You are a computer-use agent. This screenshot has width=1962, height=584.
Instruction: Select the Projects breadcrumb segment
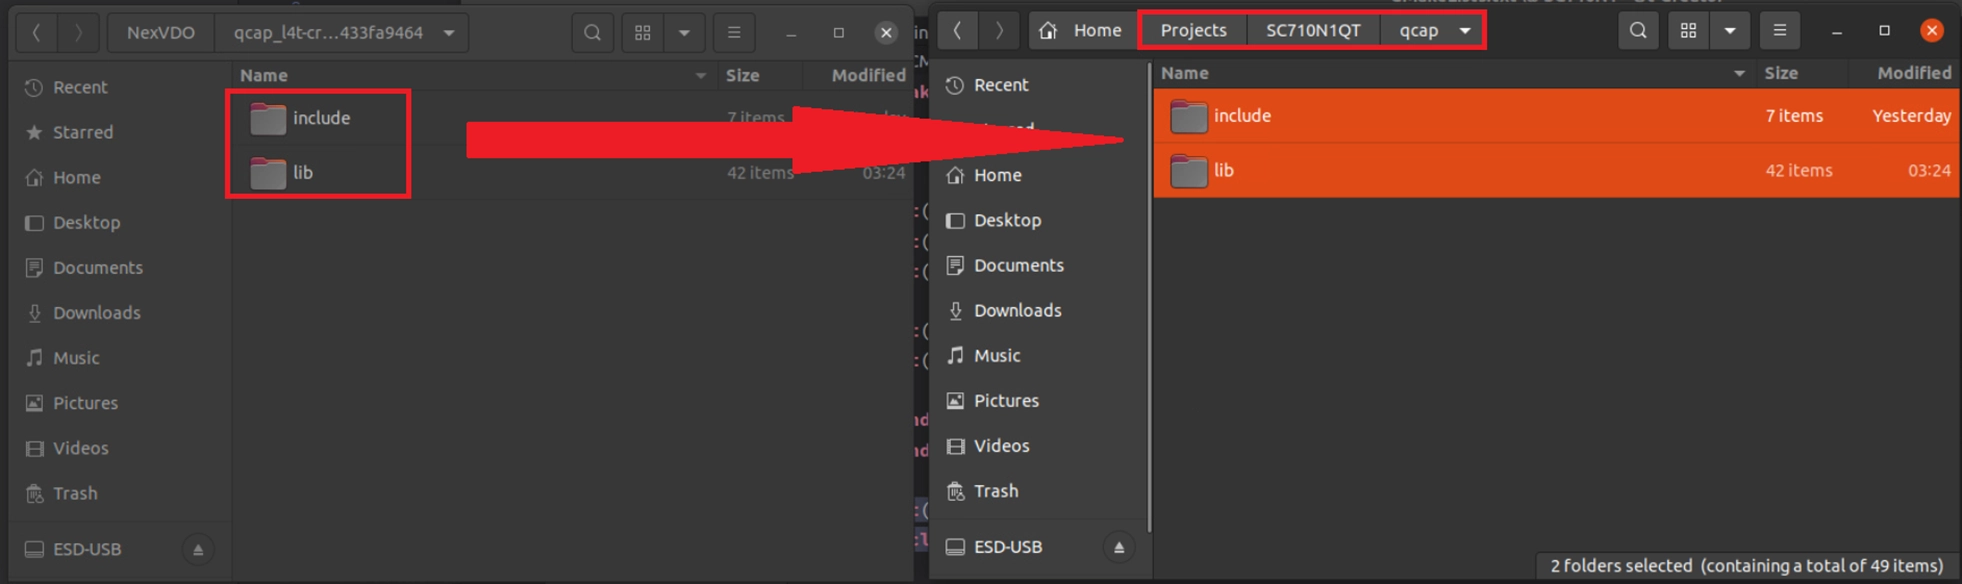point(1193,31)
